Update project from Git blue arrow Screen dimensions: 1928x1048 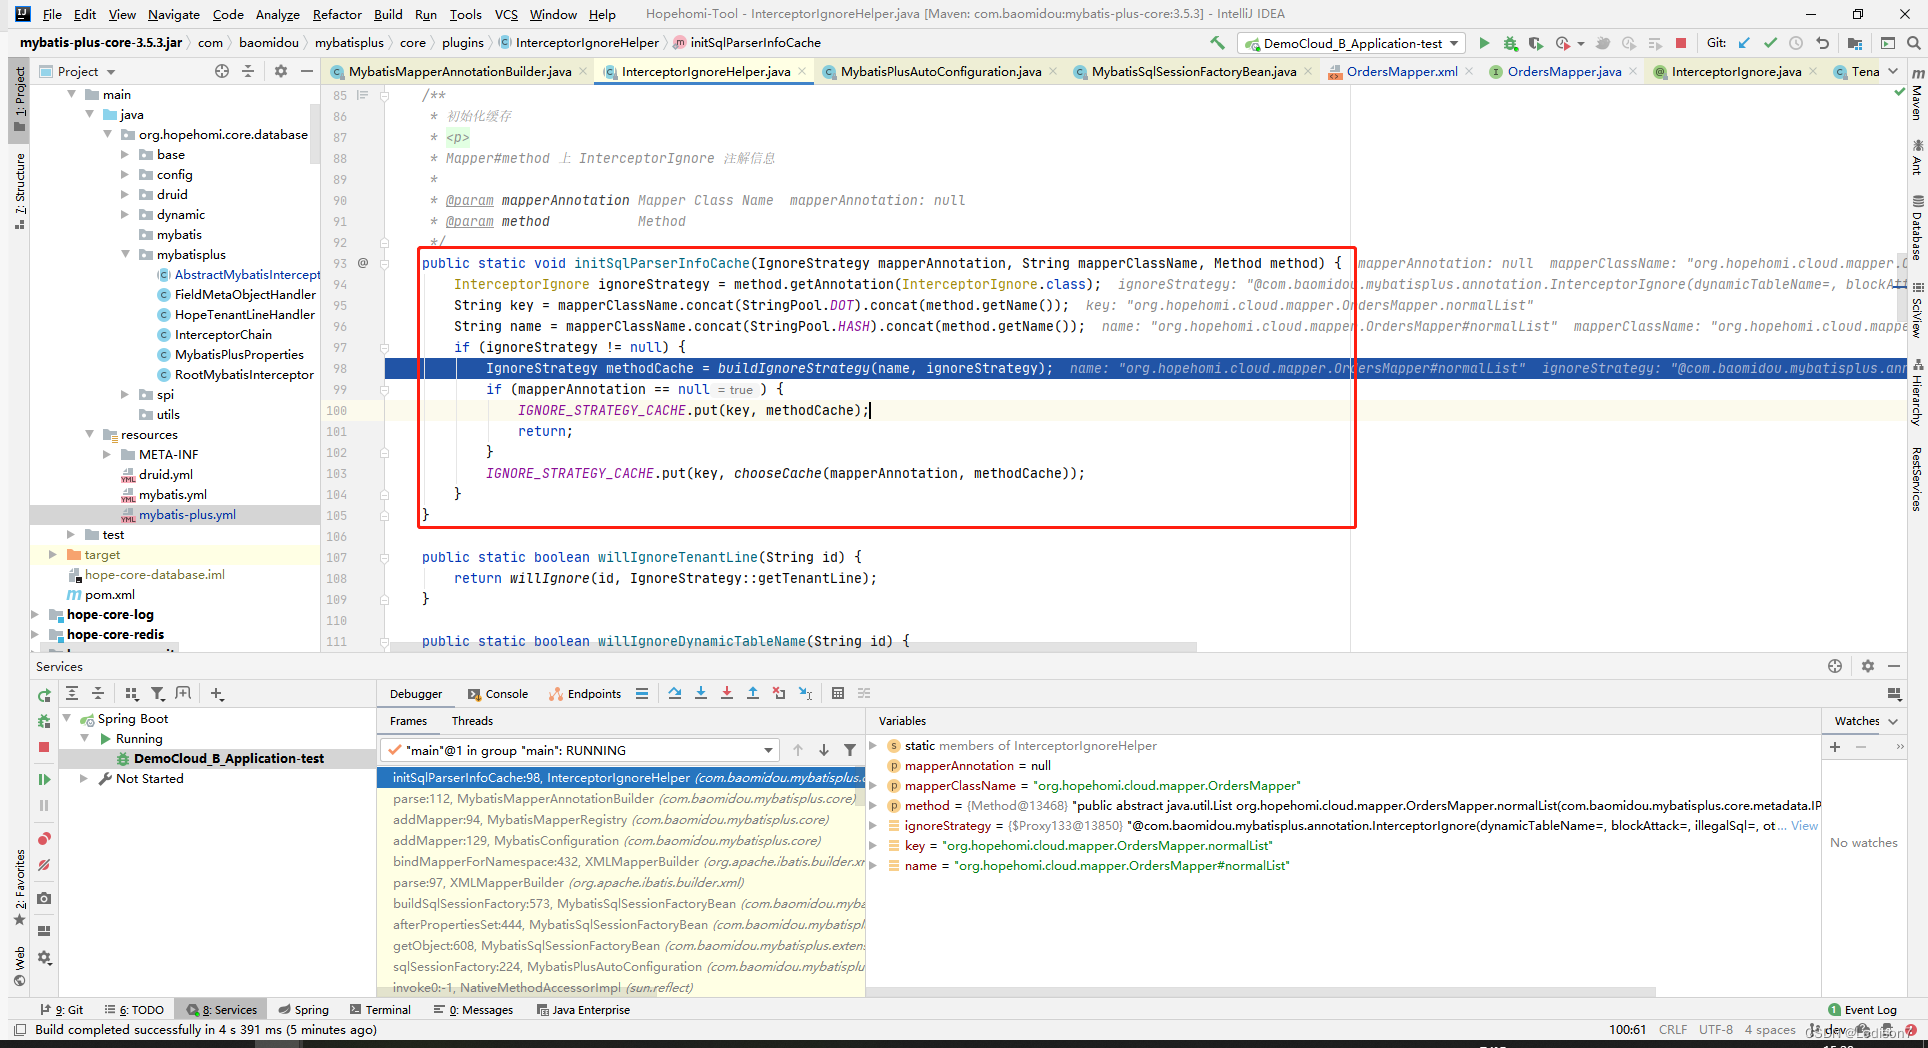(x=1744, y=43)
